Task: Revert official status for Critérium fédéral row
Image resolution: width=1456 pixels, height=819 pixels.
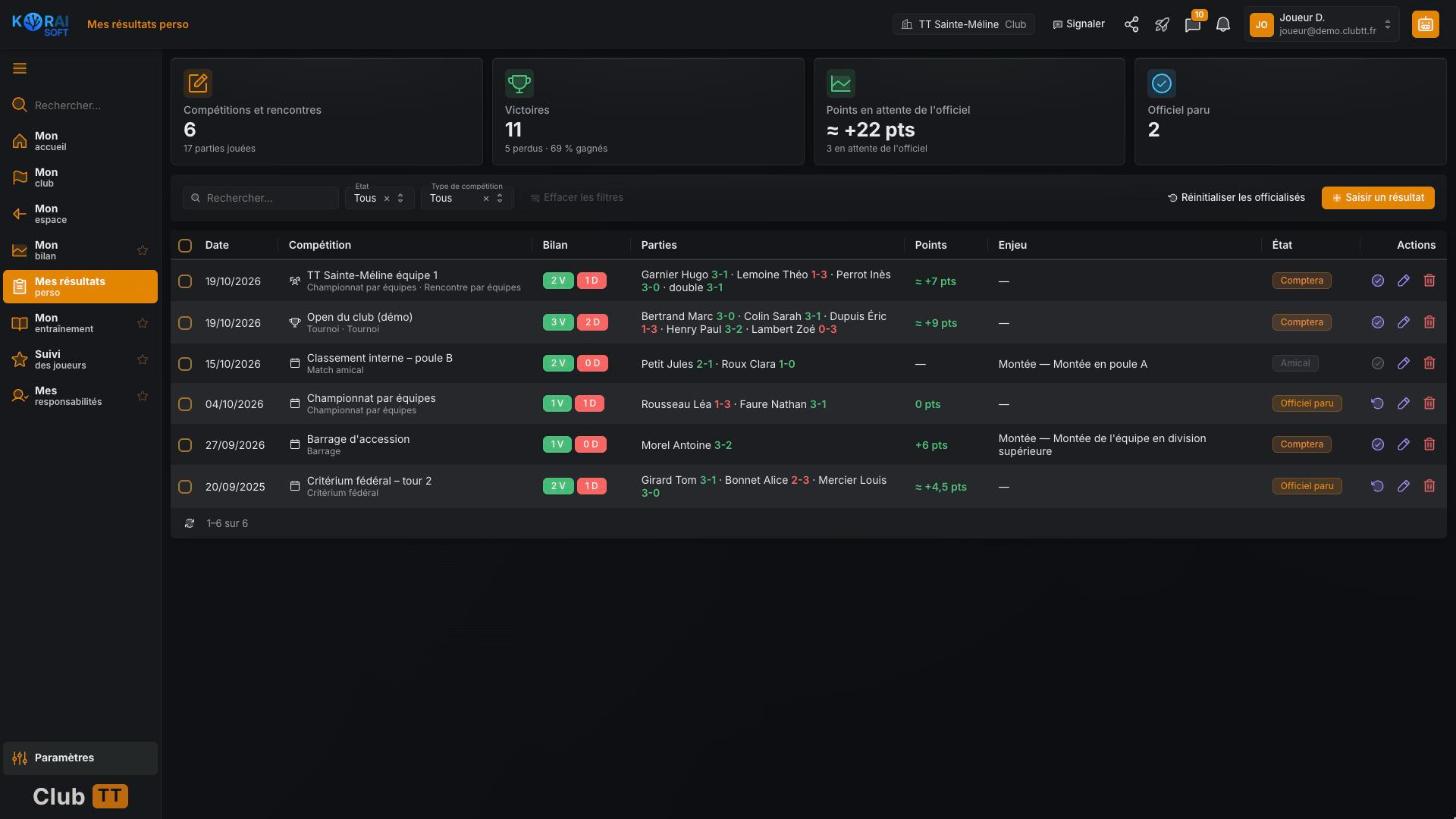Action: (1377, 486)
